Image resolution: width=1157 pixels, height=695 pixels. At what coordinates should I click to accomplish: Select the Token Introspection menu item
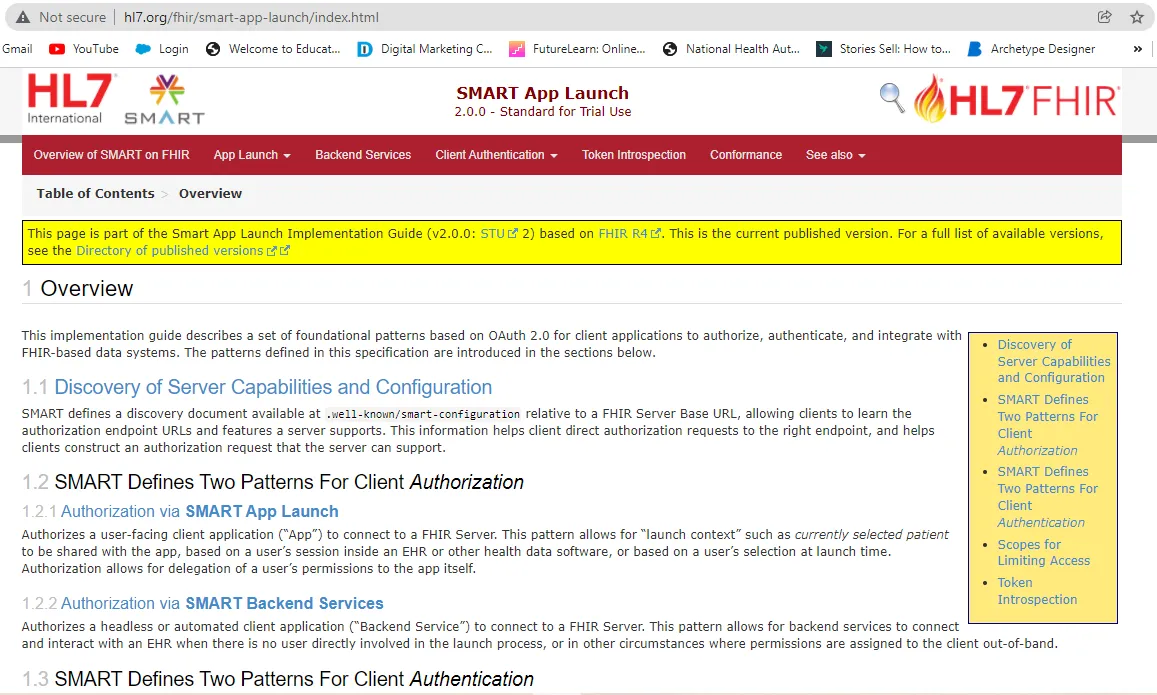(x=633, y=155)
